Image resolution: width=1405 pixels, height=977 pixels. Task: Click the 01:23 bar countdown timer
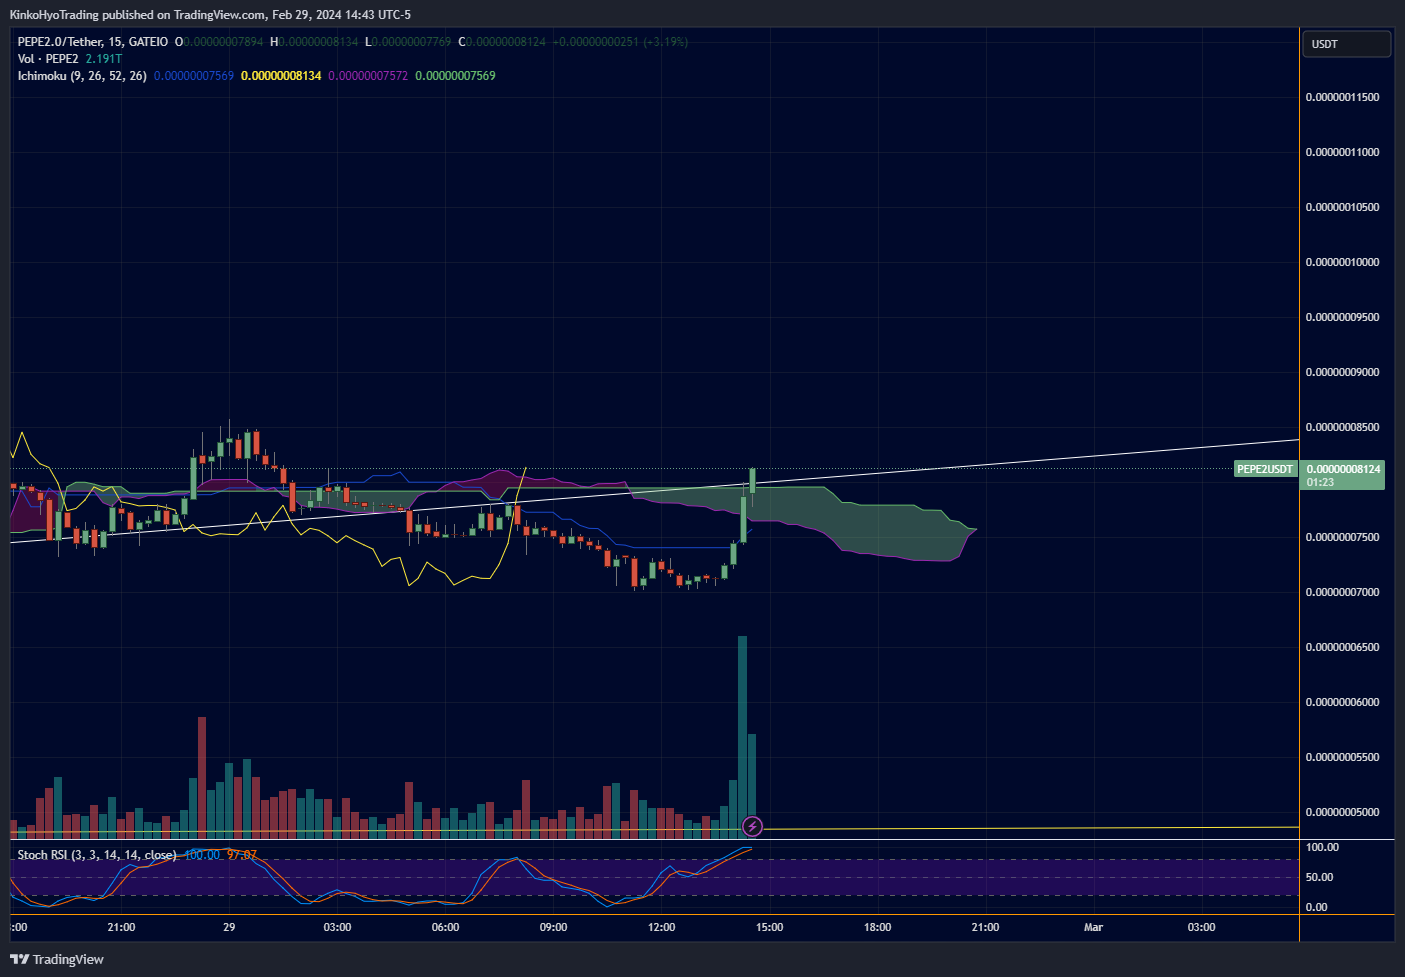pos(1320,483)
